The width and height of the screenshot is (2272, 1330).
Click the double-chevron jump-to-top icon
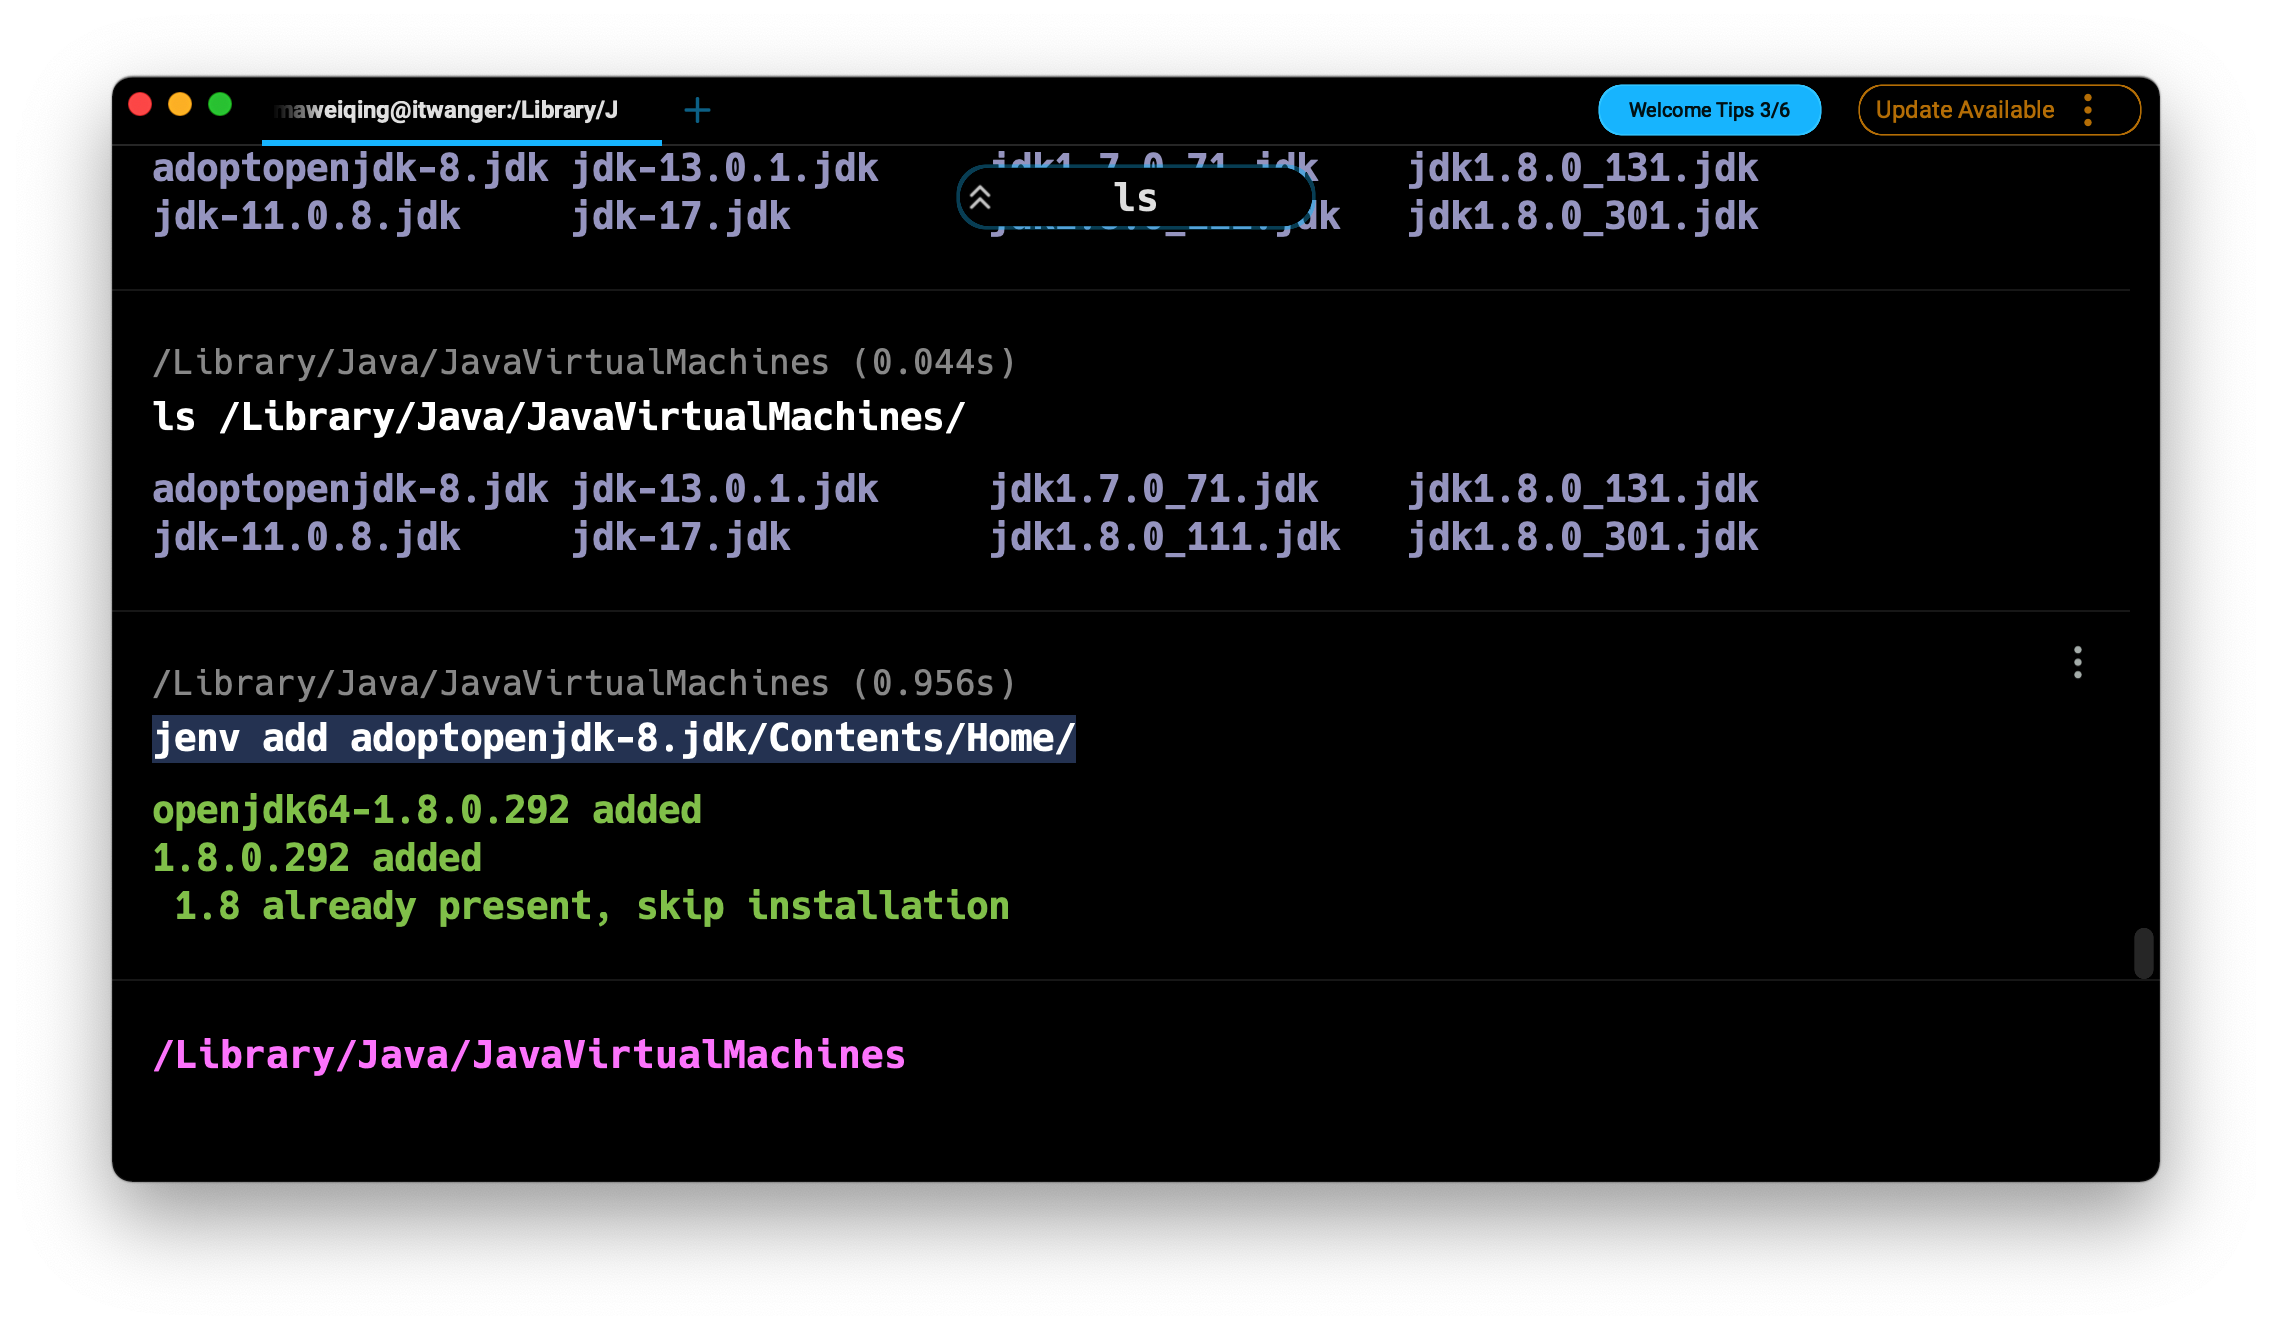(980, 198)
